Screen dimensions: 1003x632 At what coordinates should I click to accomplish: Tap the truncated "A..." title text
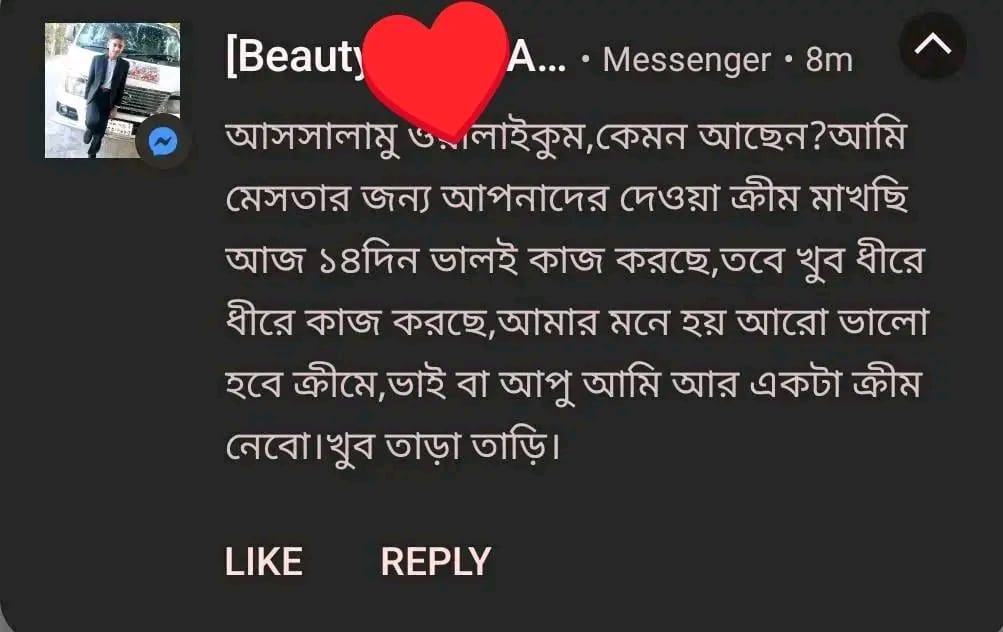click(536, 59)
